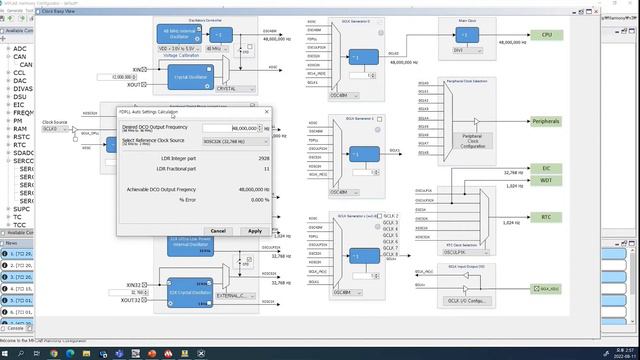640x360 pixels.
Task: Toggle 48 MHz Internal Oscillator enable checkbox
Action: tap(199, 29)
